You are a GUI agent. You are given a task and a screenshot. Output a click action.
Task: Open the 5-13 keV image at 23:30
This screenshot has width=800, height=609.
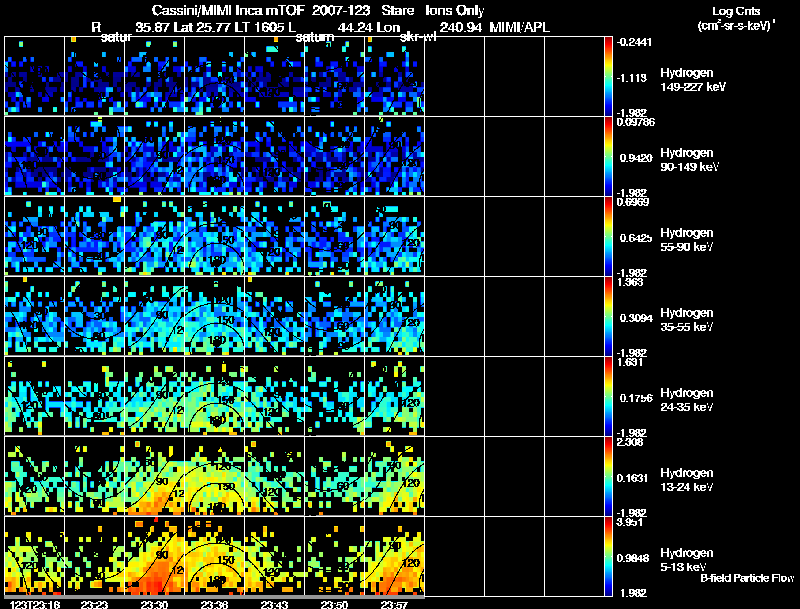tap(155, 556)
